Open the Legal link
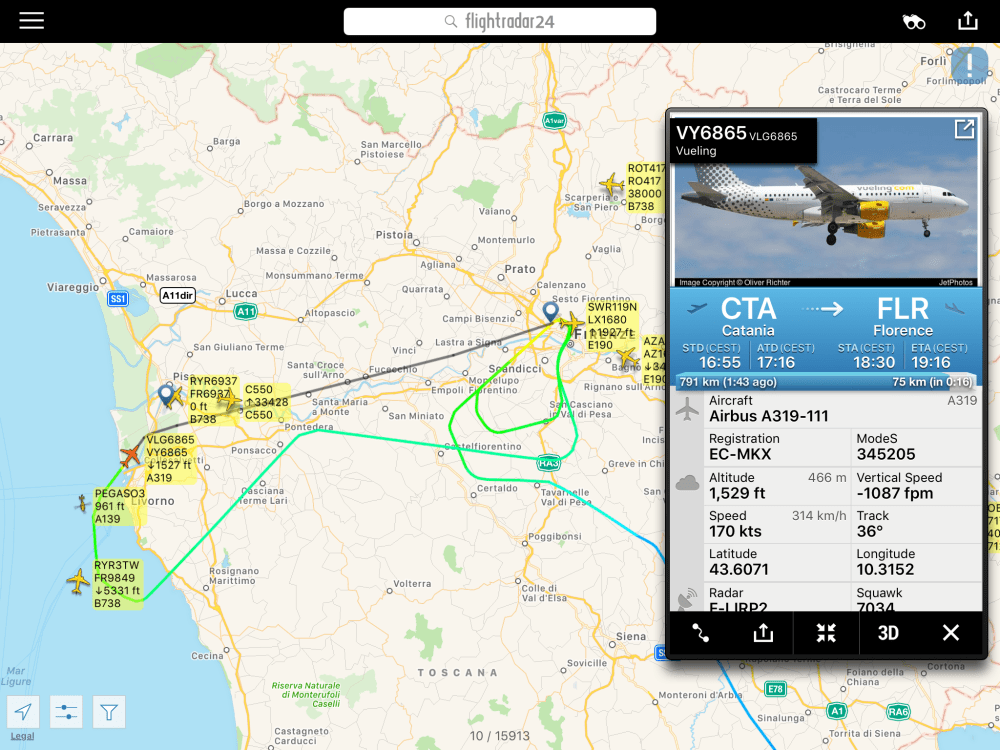Image resolution: width=1000 pixels, height=750 pixels. (22, 736)
